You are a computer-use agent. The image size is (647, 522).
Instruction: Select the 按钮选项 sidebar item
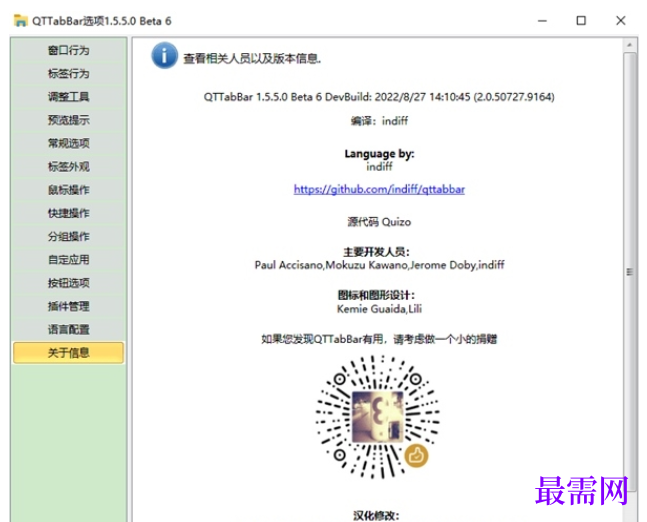click(x=68, y=283)
